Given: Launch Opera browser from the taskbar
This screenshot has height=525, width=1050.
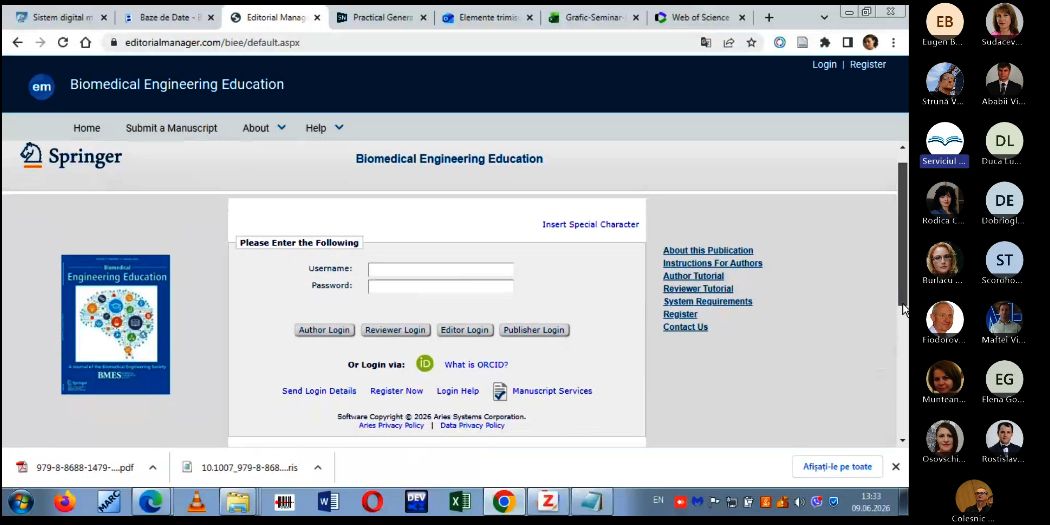Looking at the screenshot, I should (372, 501).
